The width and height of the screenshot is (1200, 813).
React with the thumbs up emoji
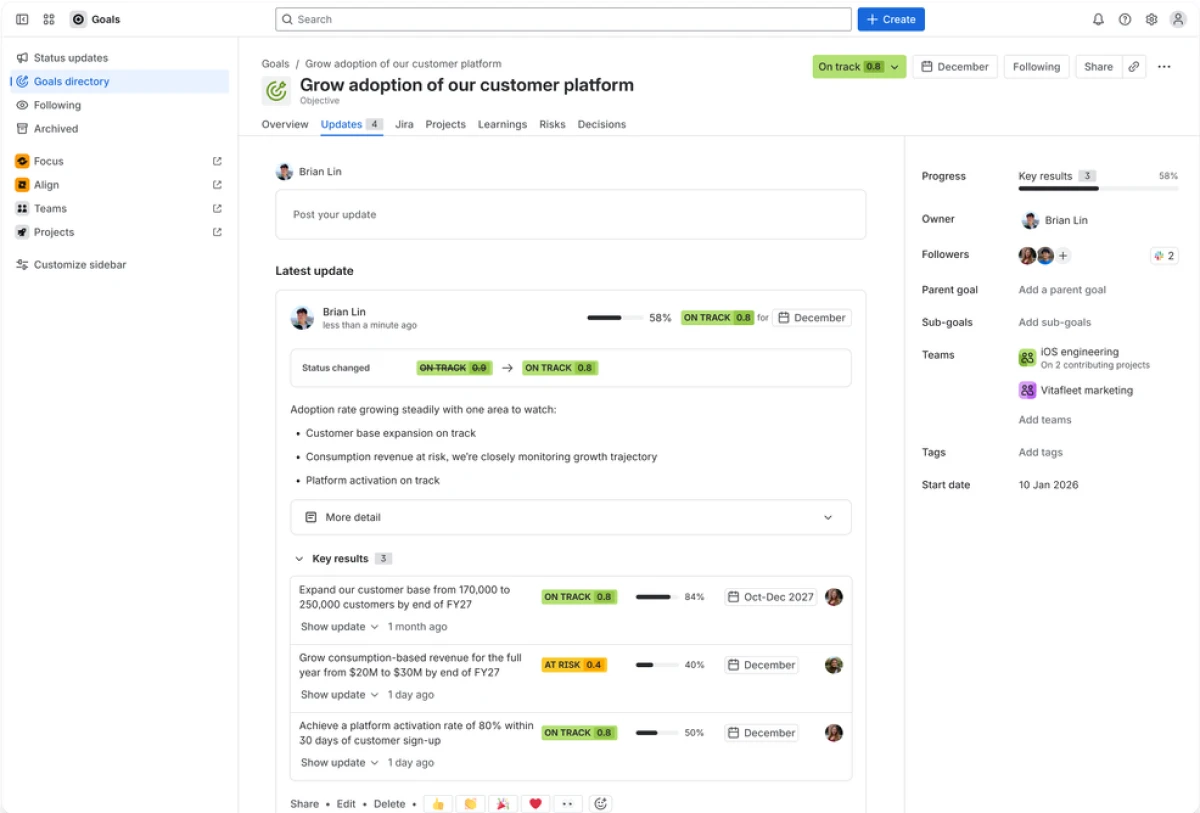point(437,803)
